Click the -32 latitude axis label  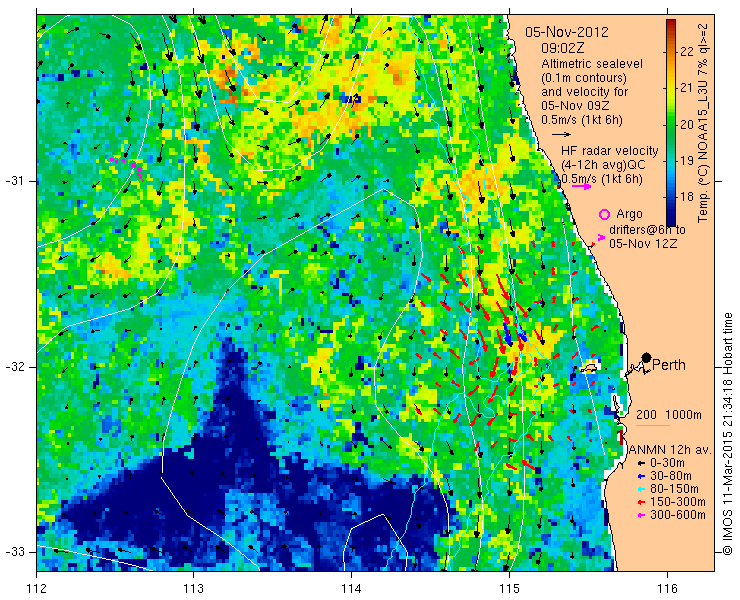pyautogui.click(x=14, y=367)
